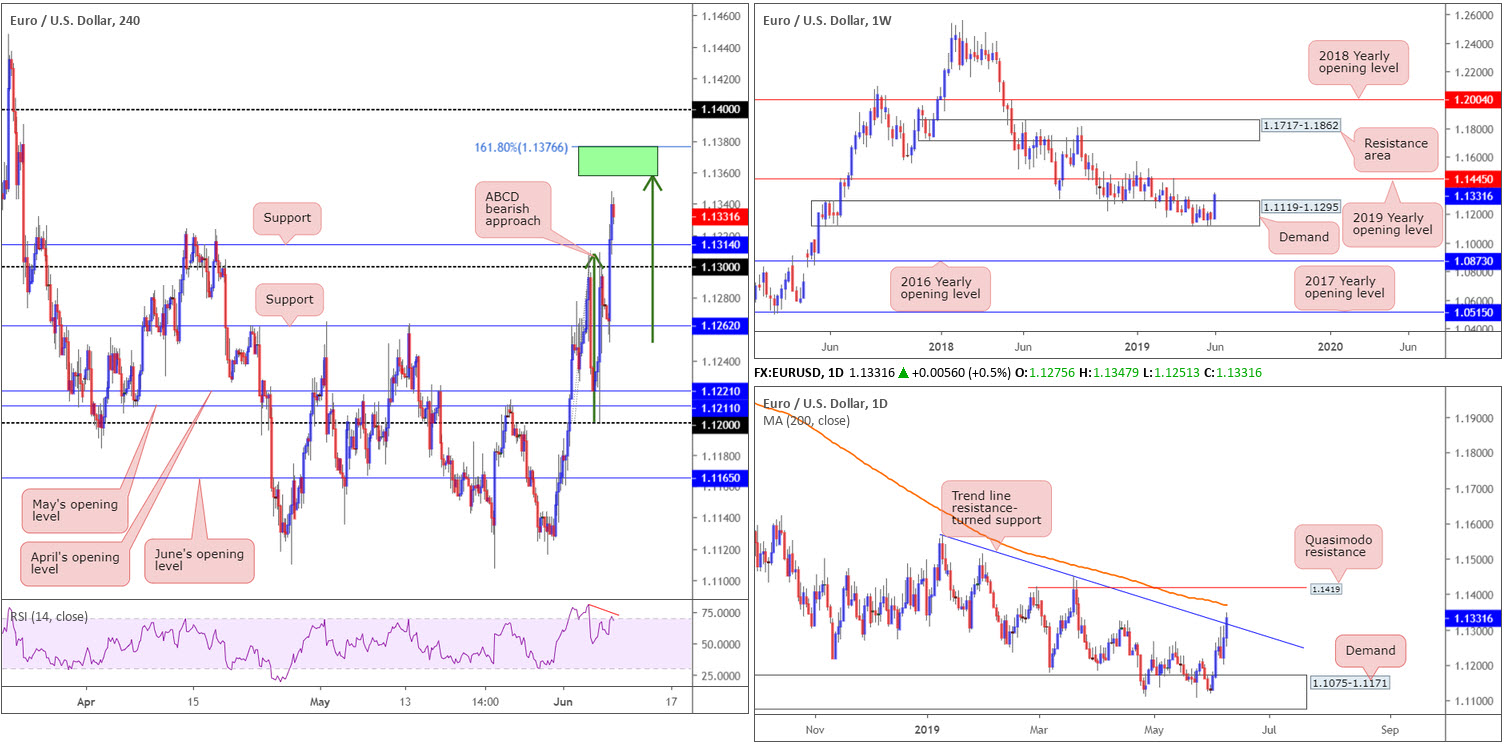
Task: Click the 'MA (200, close)' indicator label
Action: (x=806, y=421)
